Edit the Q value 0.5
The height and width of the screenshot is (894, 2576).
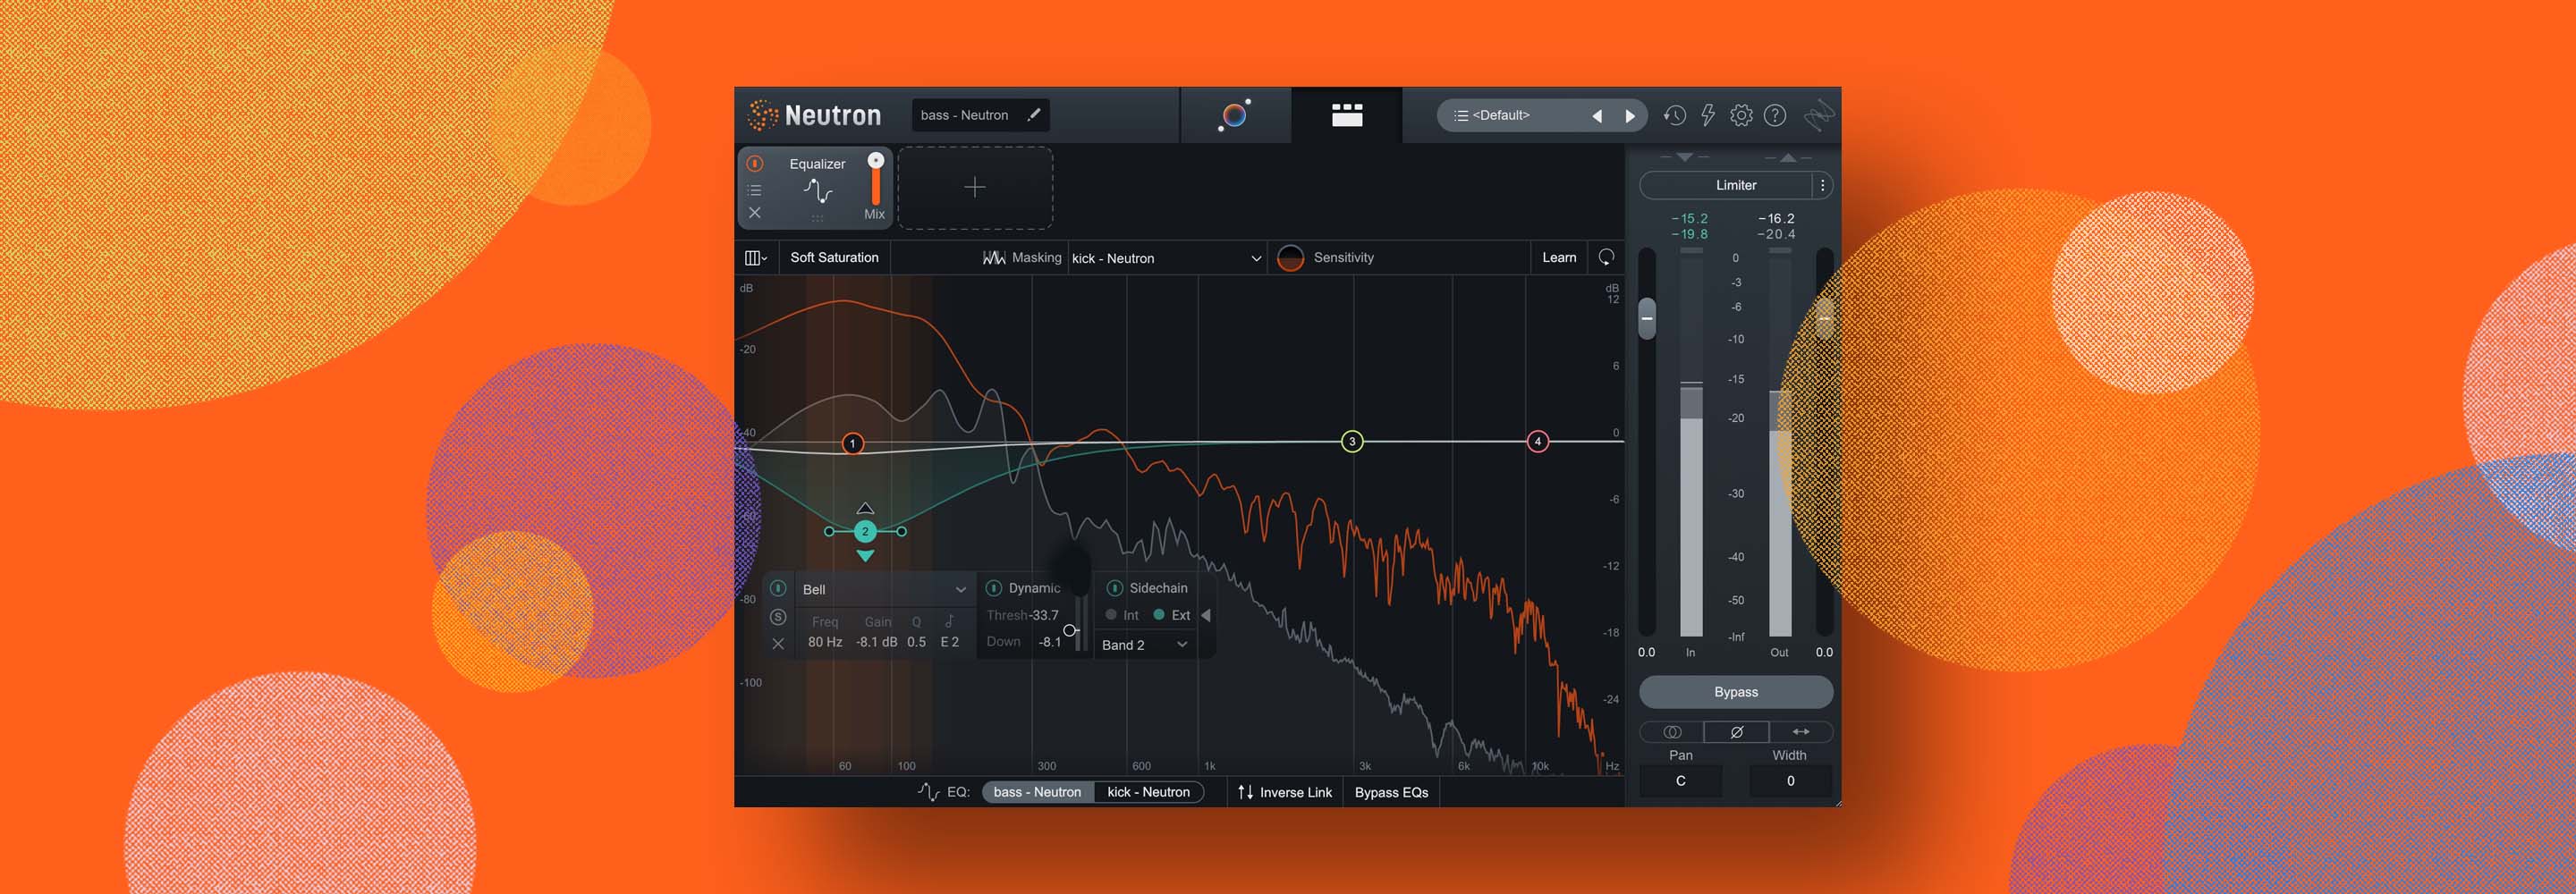click(916, 642)
